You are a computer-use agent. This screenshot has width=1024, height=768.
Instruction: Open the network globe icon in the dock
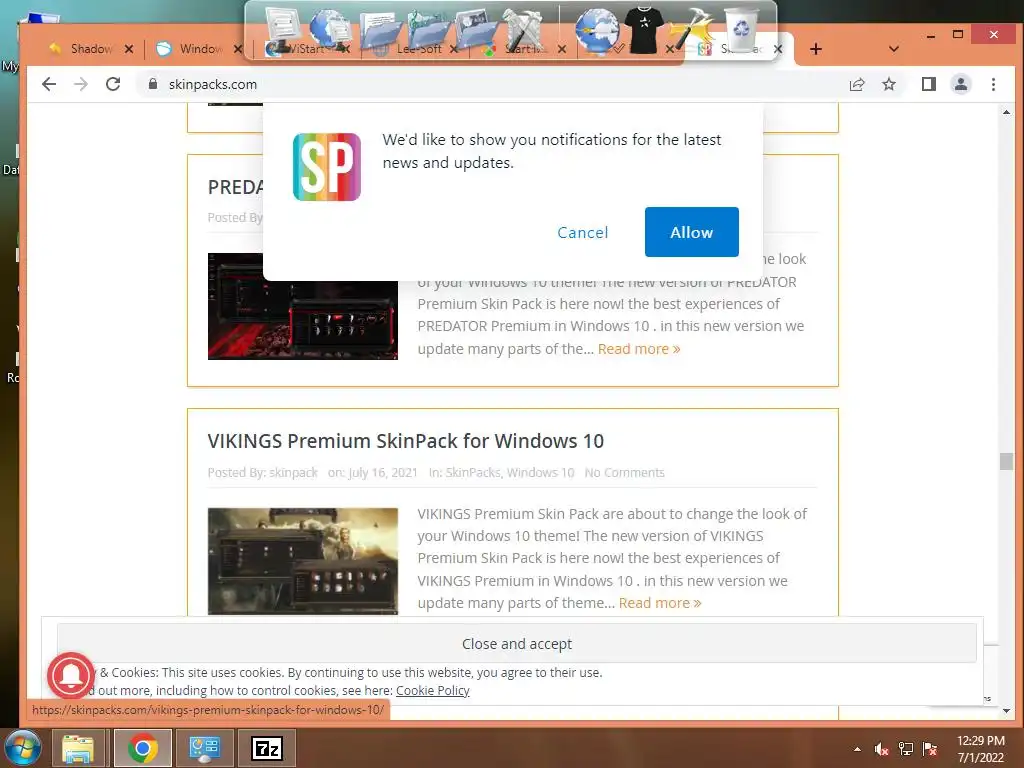pos(330,29)
